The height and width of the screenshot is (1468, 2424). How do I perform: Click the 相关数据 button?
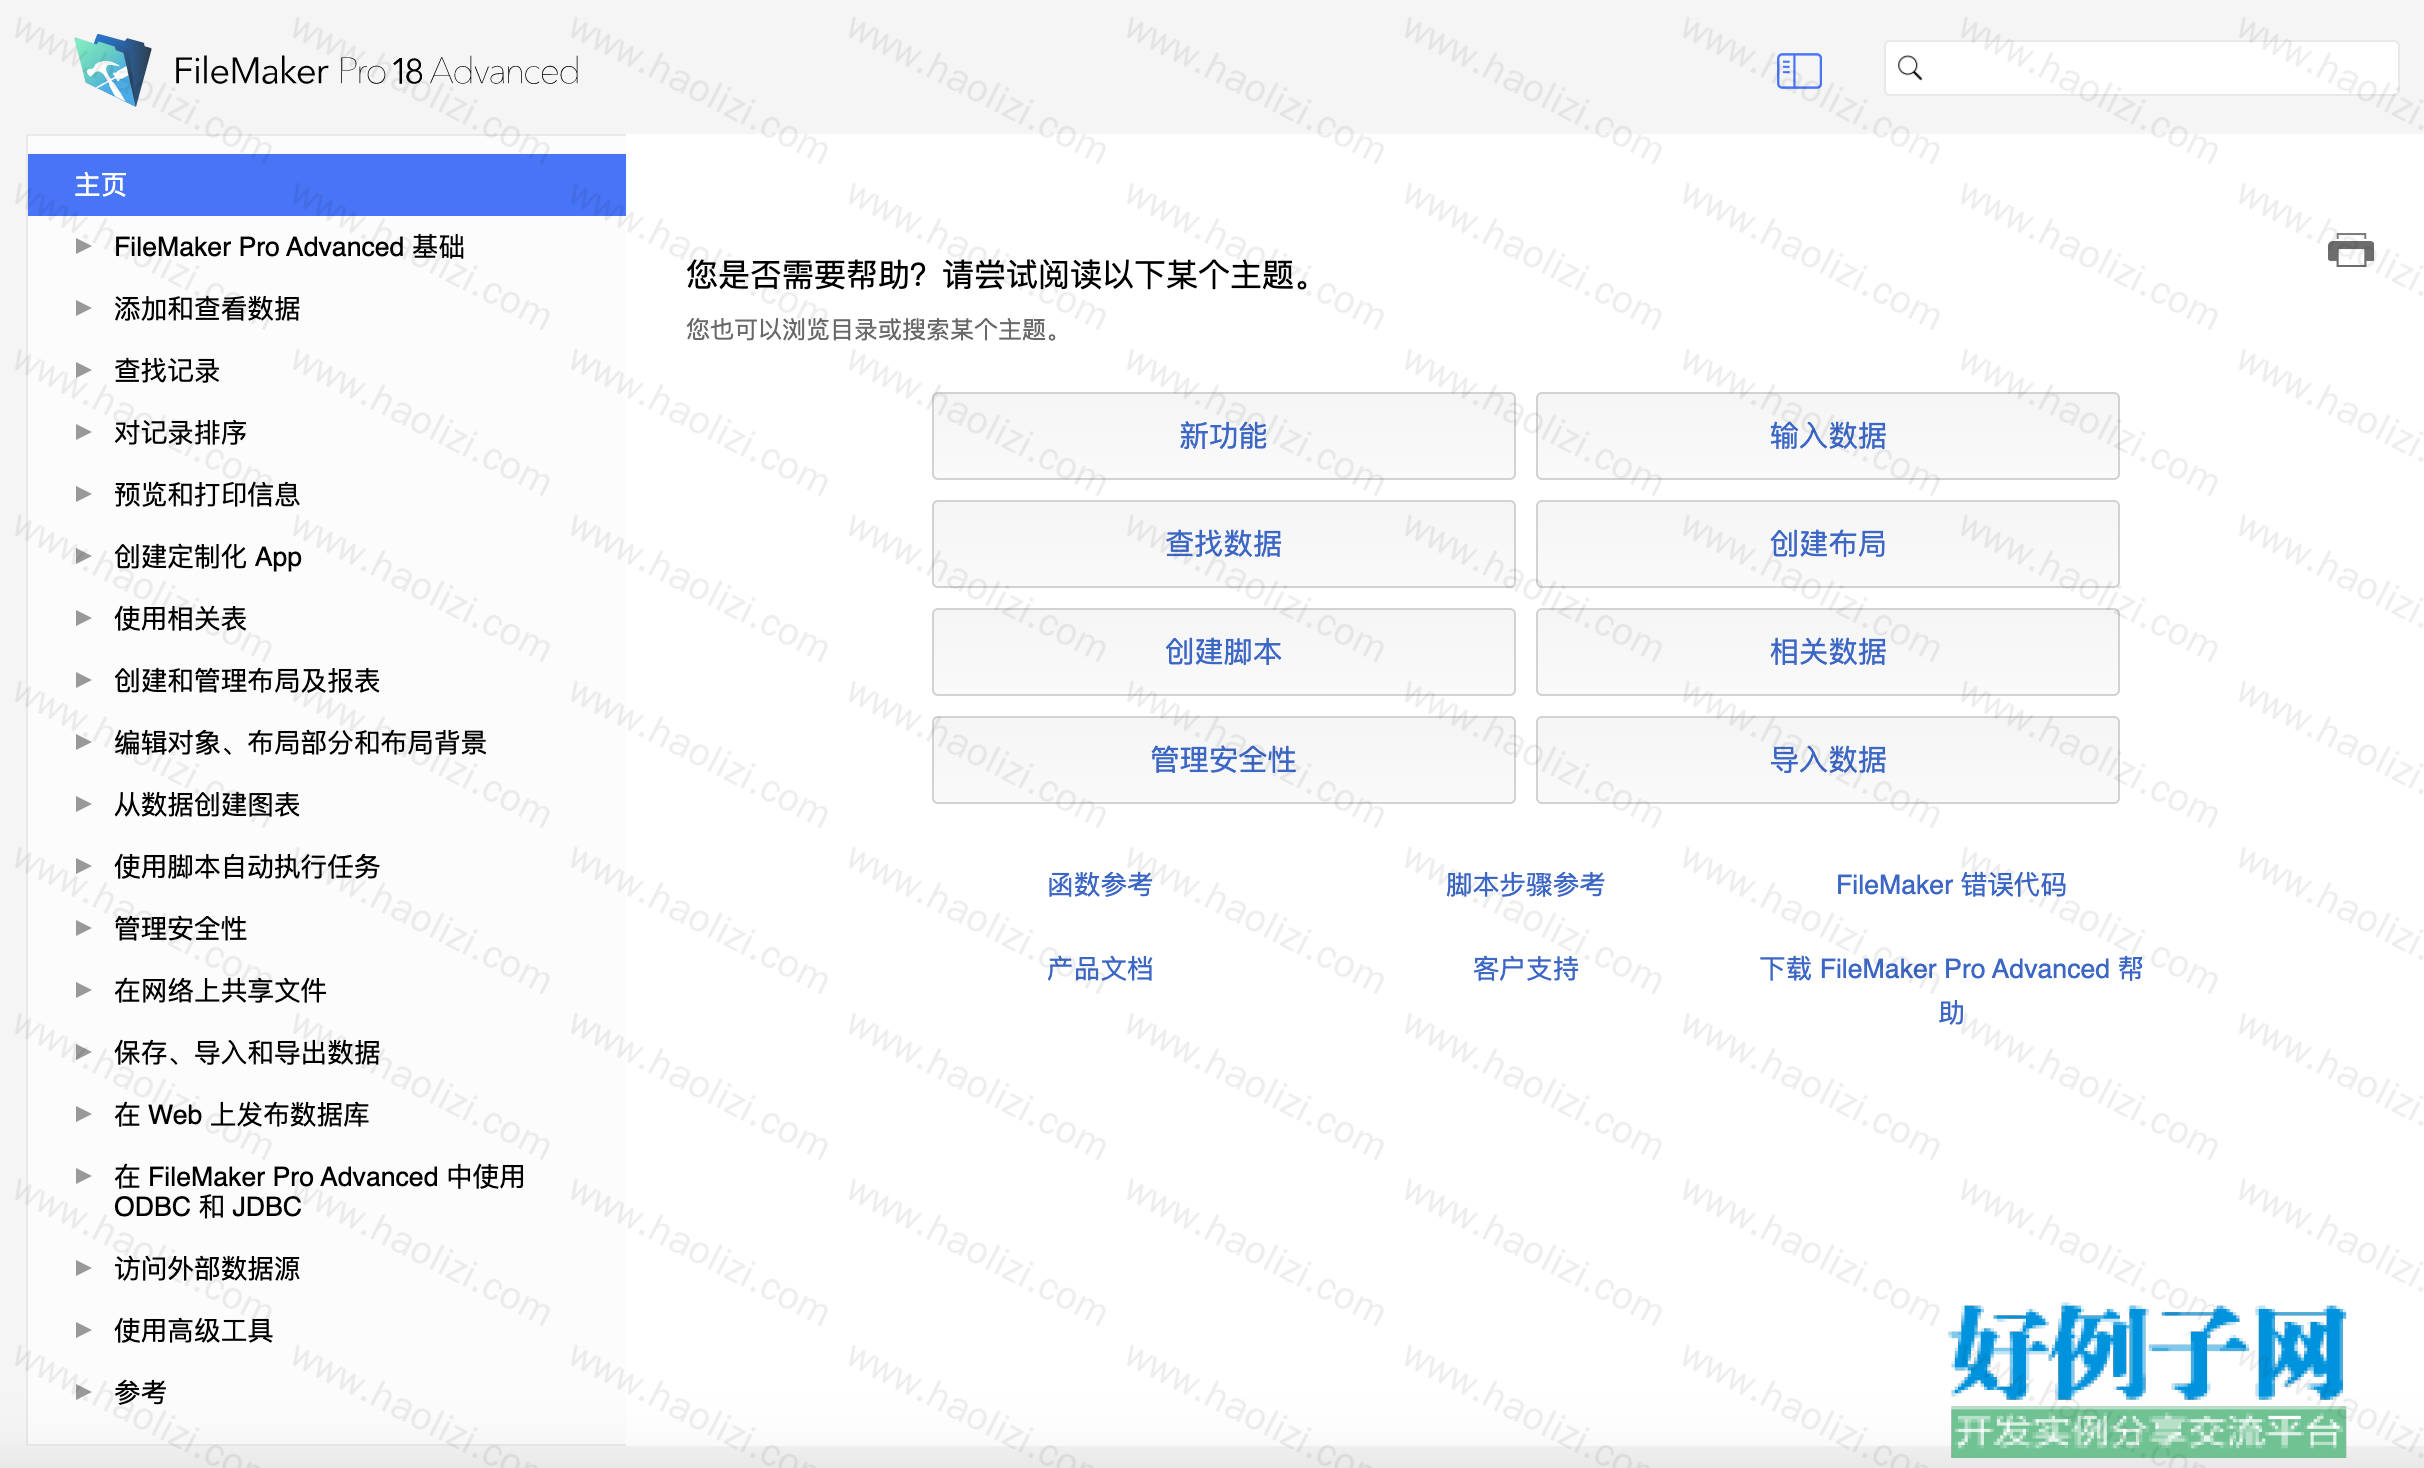pyautogui.click(x=1827, y=652)
